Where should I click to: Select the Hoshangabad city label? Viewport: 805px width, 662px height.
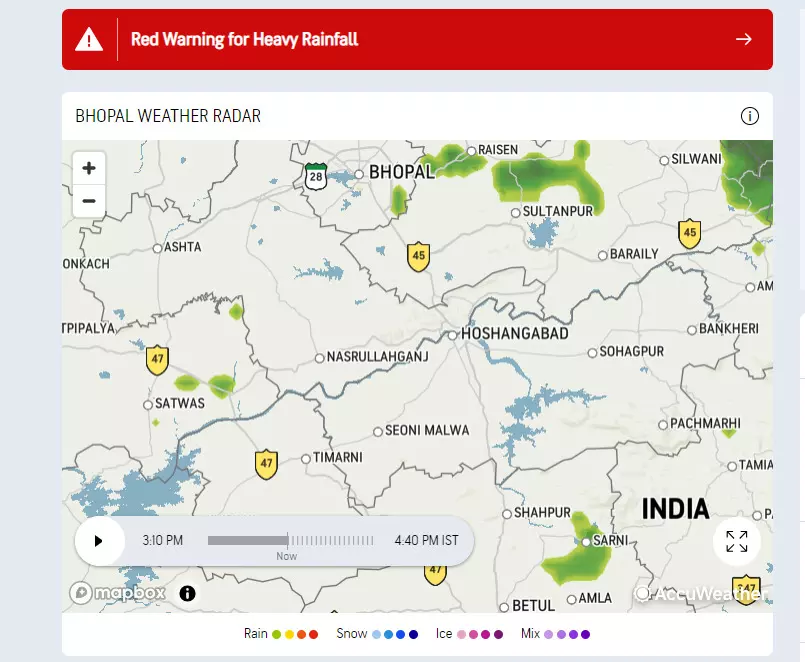(514, 334)
